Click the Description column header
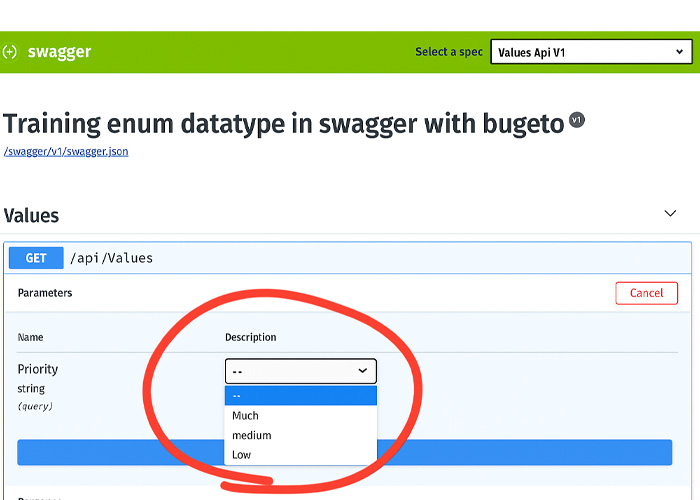Viewport: 700px width, 500px height. (x=250, y=337)
